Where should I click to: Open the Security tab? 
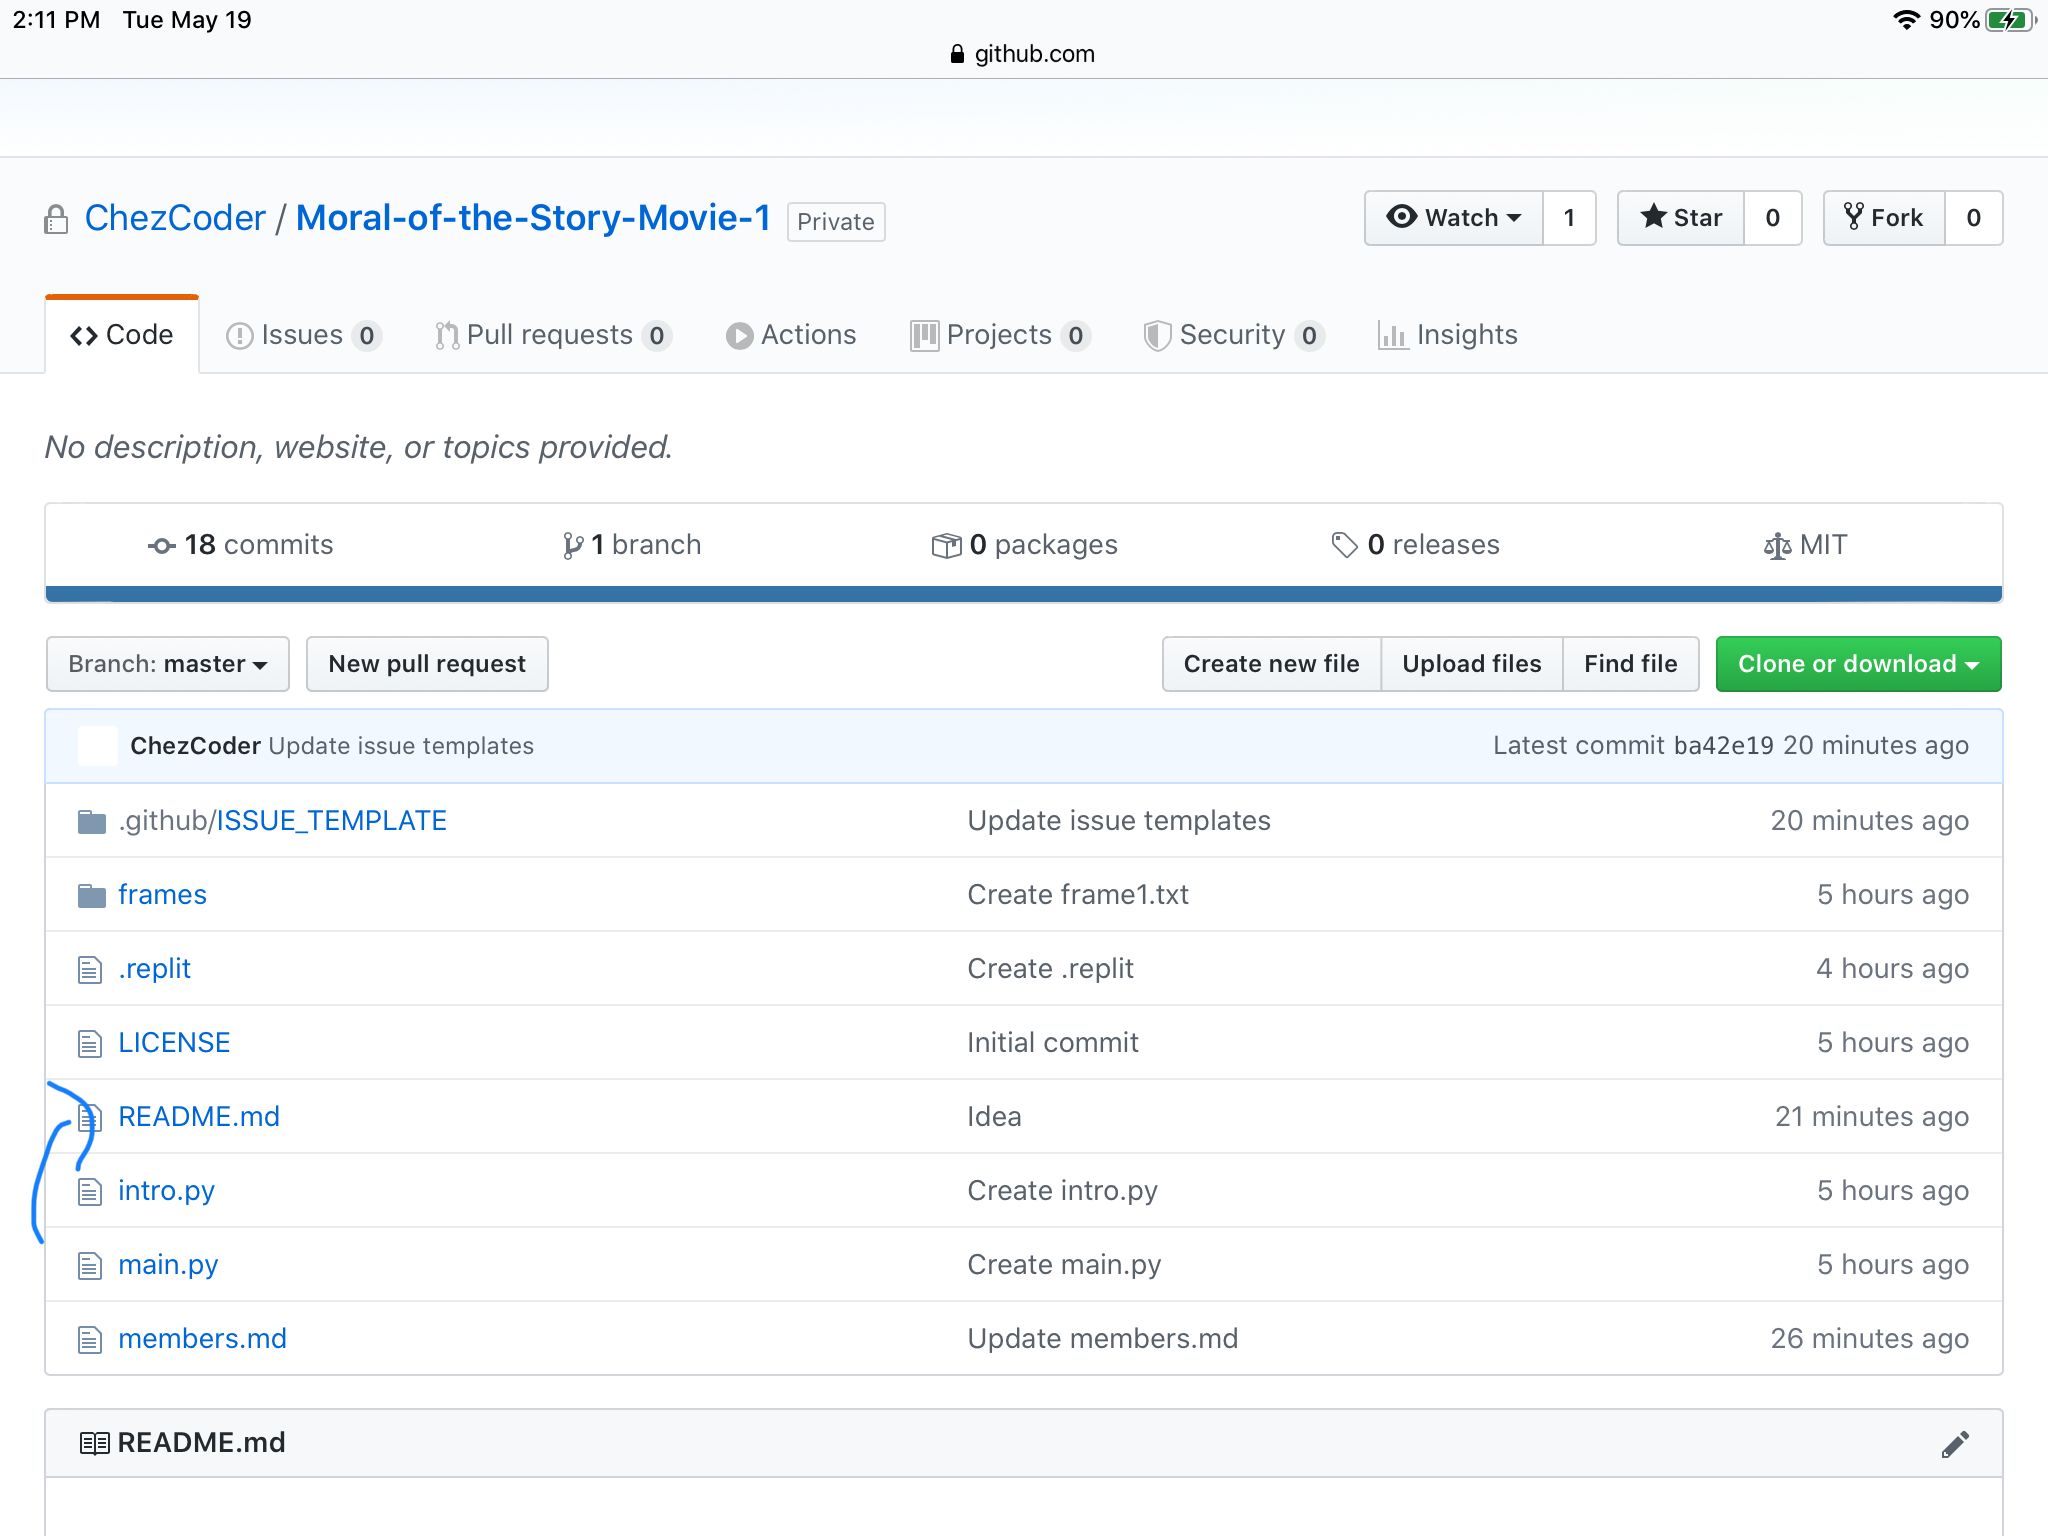tap(1234, 335)
